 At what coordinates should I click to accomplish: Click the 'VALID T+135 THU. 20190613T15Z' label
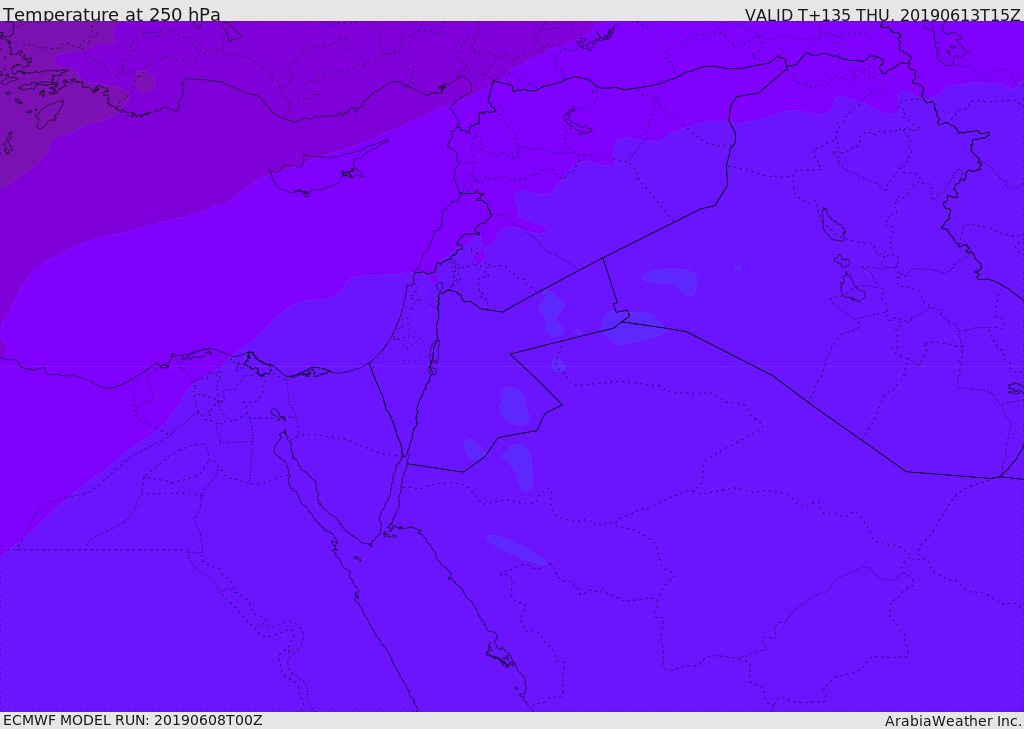point(882,15)
